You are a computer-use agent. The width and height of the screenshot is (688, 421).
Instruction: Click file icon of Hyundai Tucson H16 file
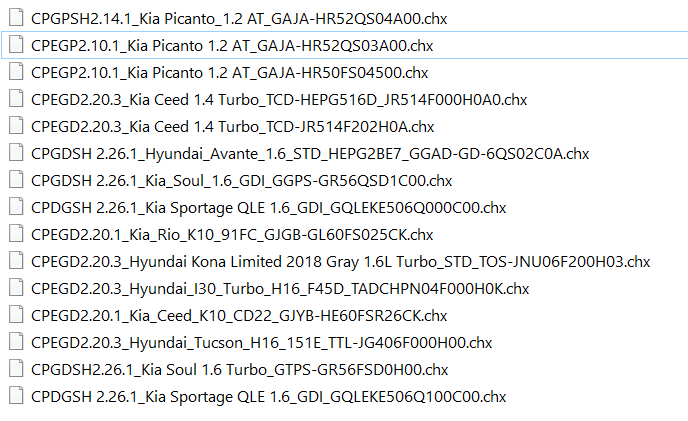tap(14, 342)
